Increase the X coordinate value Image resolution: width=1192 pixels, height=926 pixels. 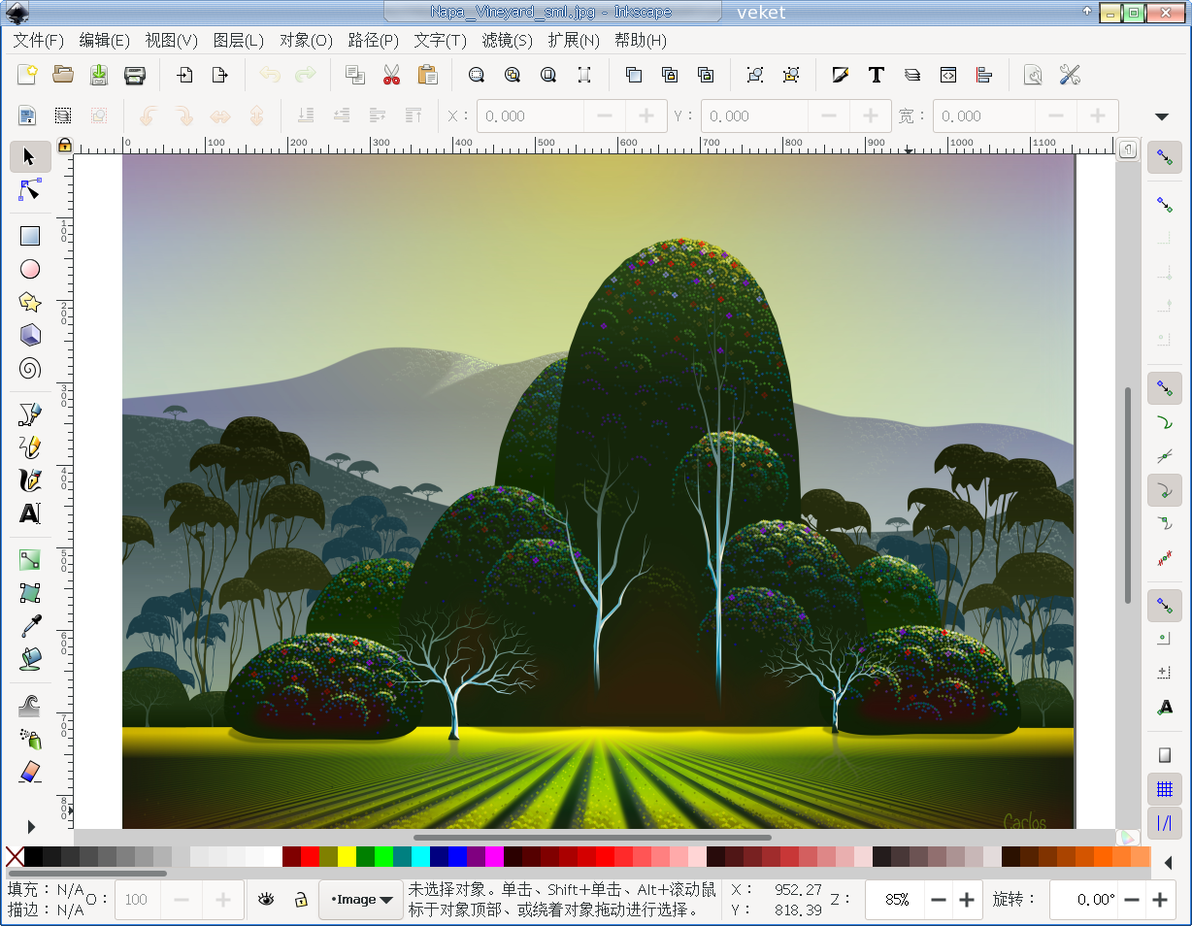point(646,116)
